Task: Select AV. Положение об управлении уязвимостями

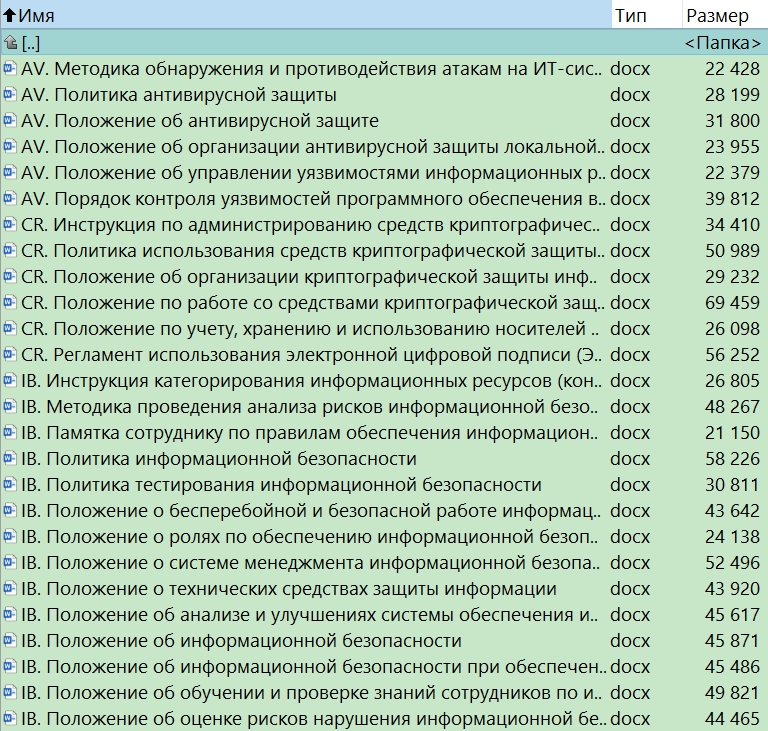Action: click(x=384, y=172)
